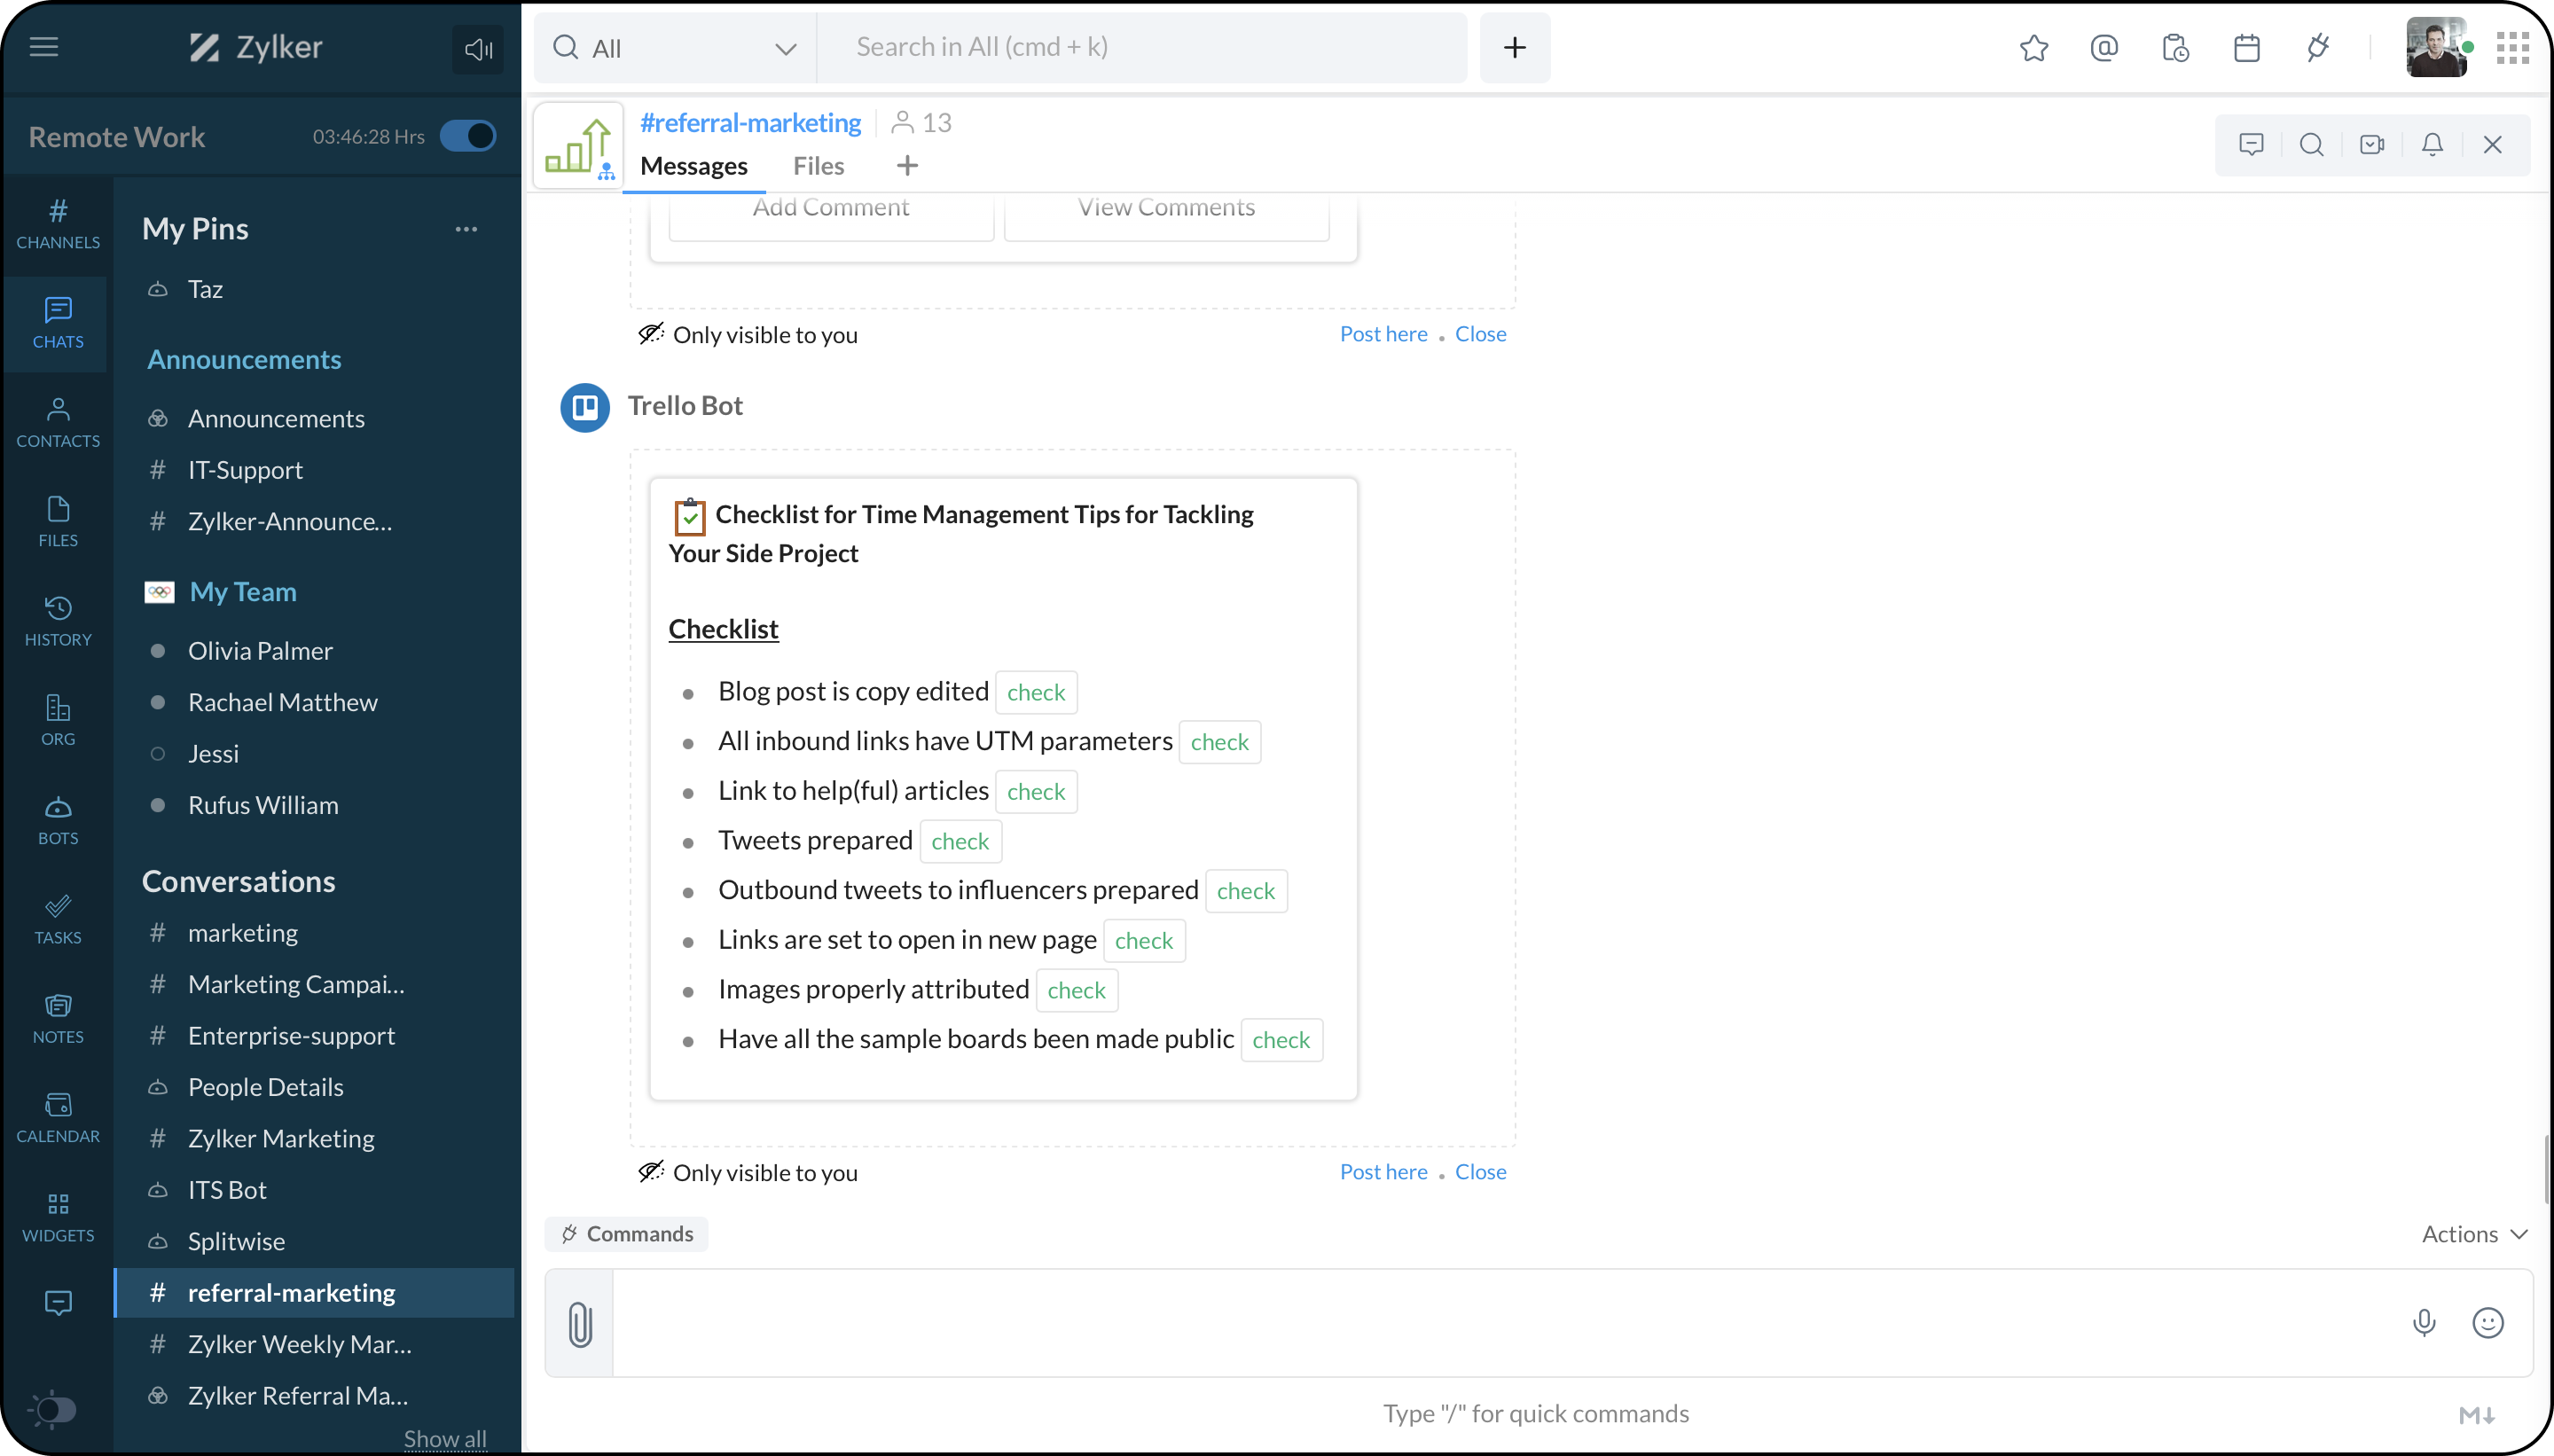The image size is (2554, 1456).
Task: Click Close under Trello checklist
Action: 1480,1172
